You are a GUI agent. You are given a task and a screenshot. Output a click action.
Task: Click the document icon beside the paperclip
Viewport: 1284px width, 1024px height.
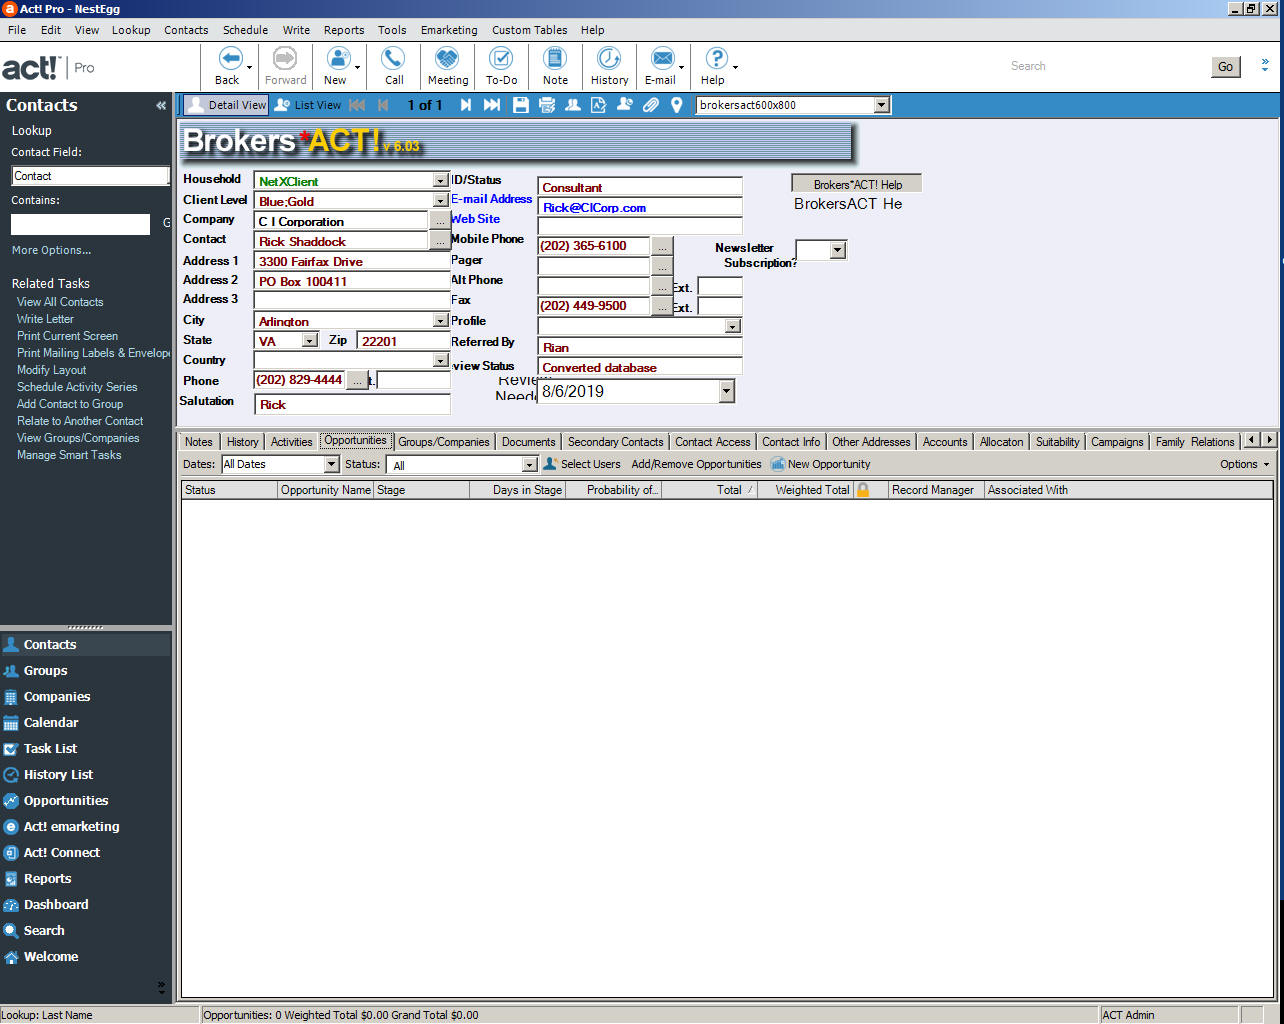point(598,105)
